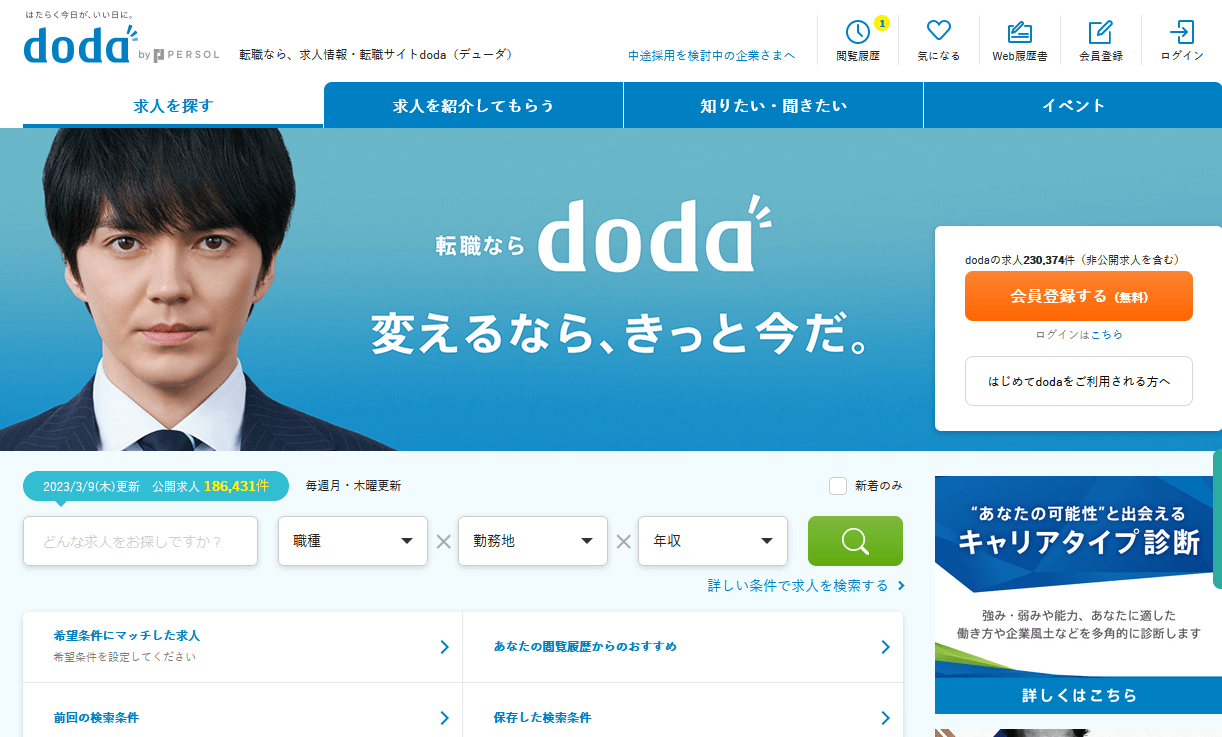The width and height of the screenshot is (1222, 737).
Task: Click the 保存した検索条件 link
Action: (x=542, y=718)
